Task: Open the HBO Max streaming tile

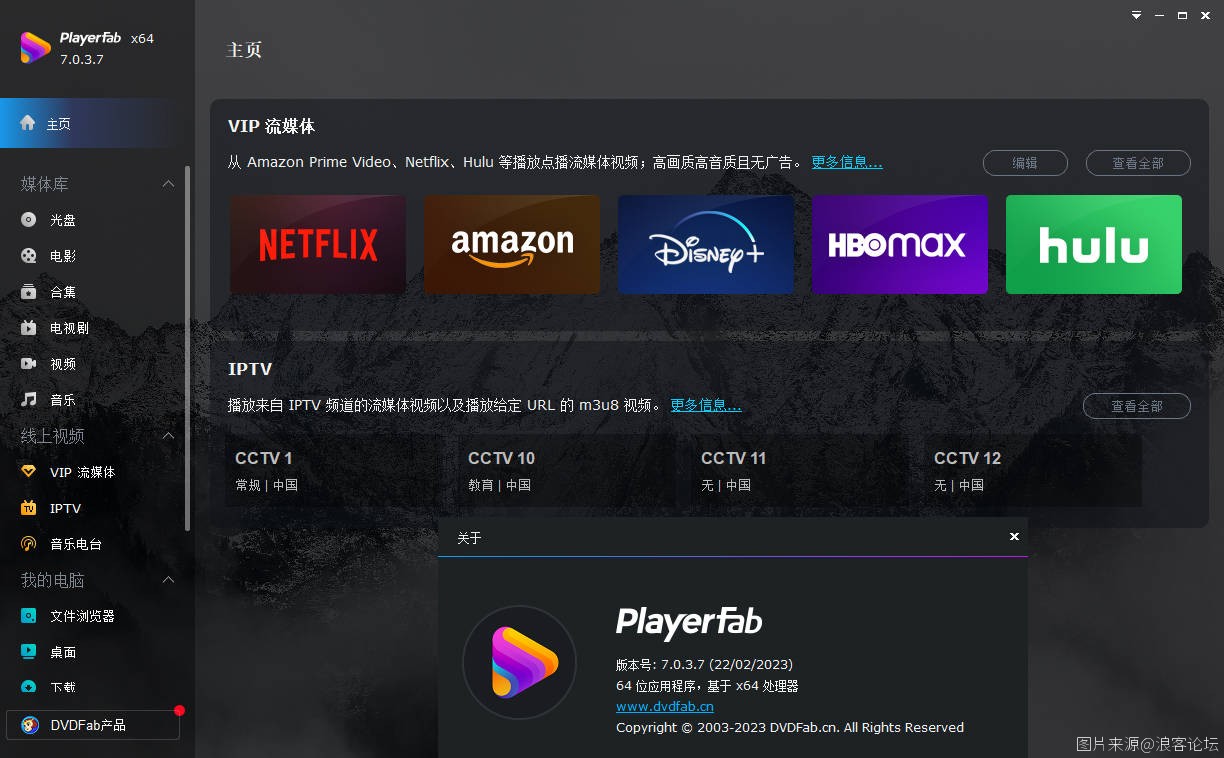Action: (x=900, y=244)
